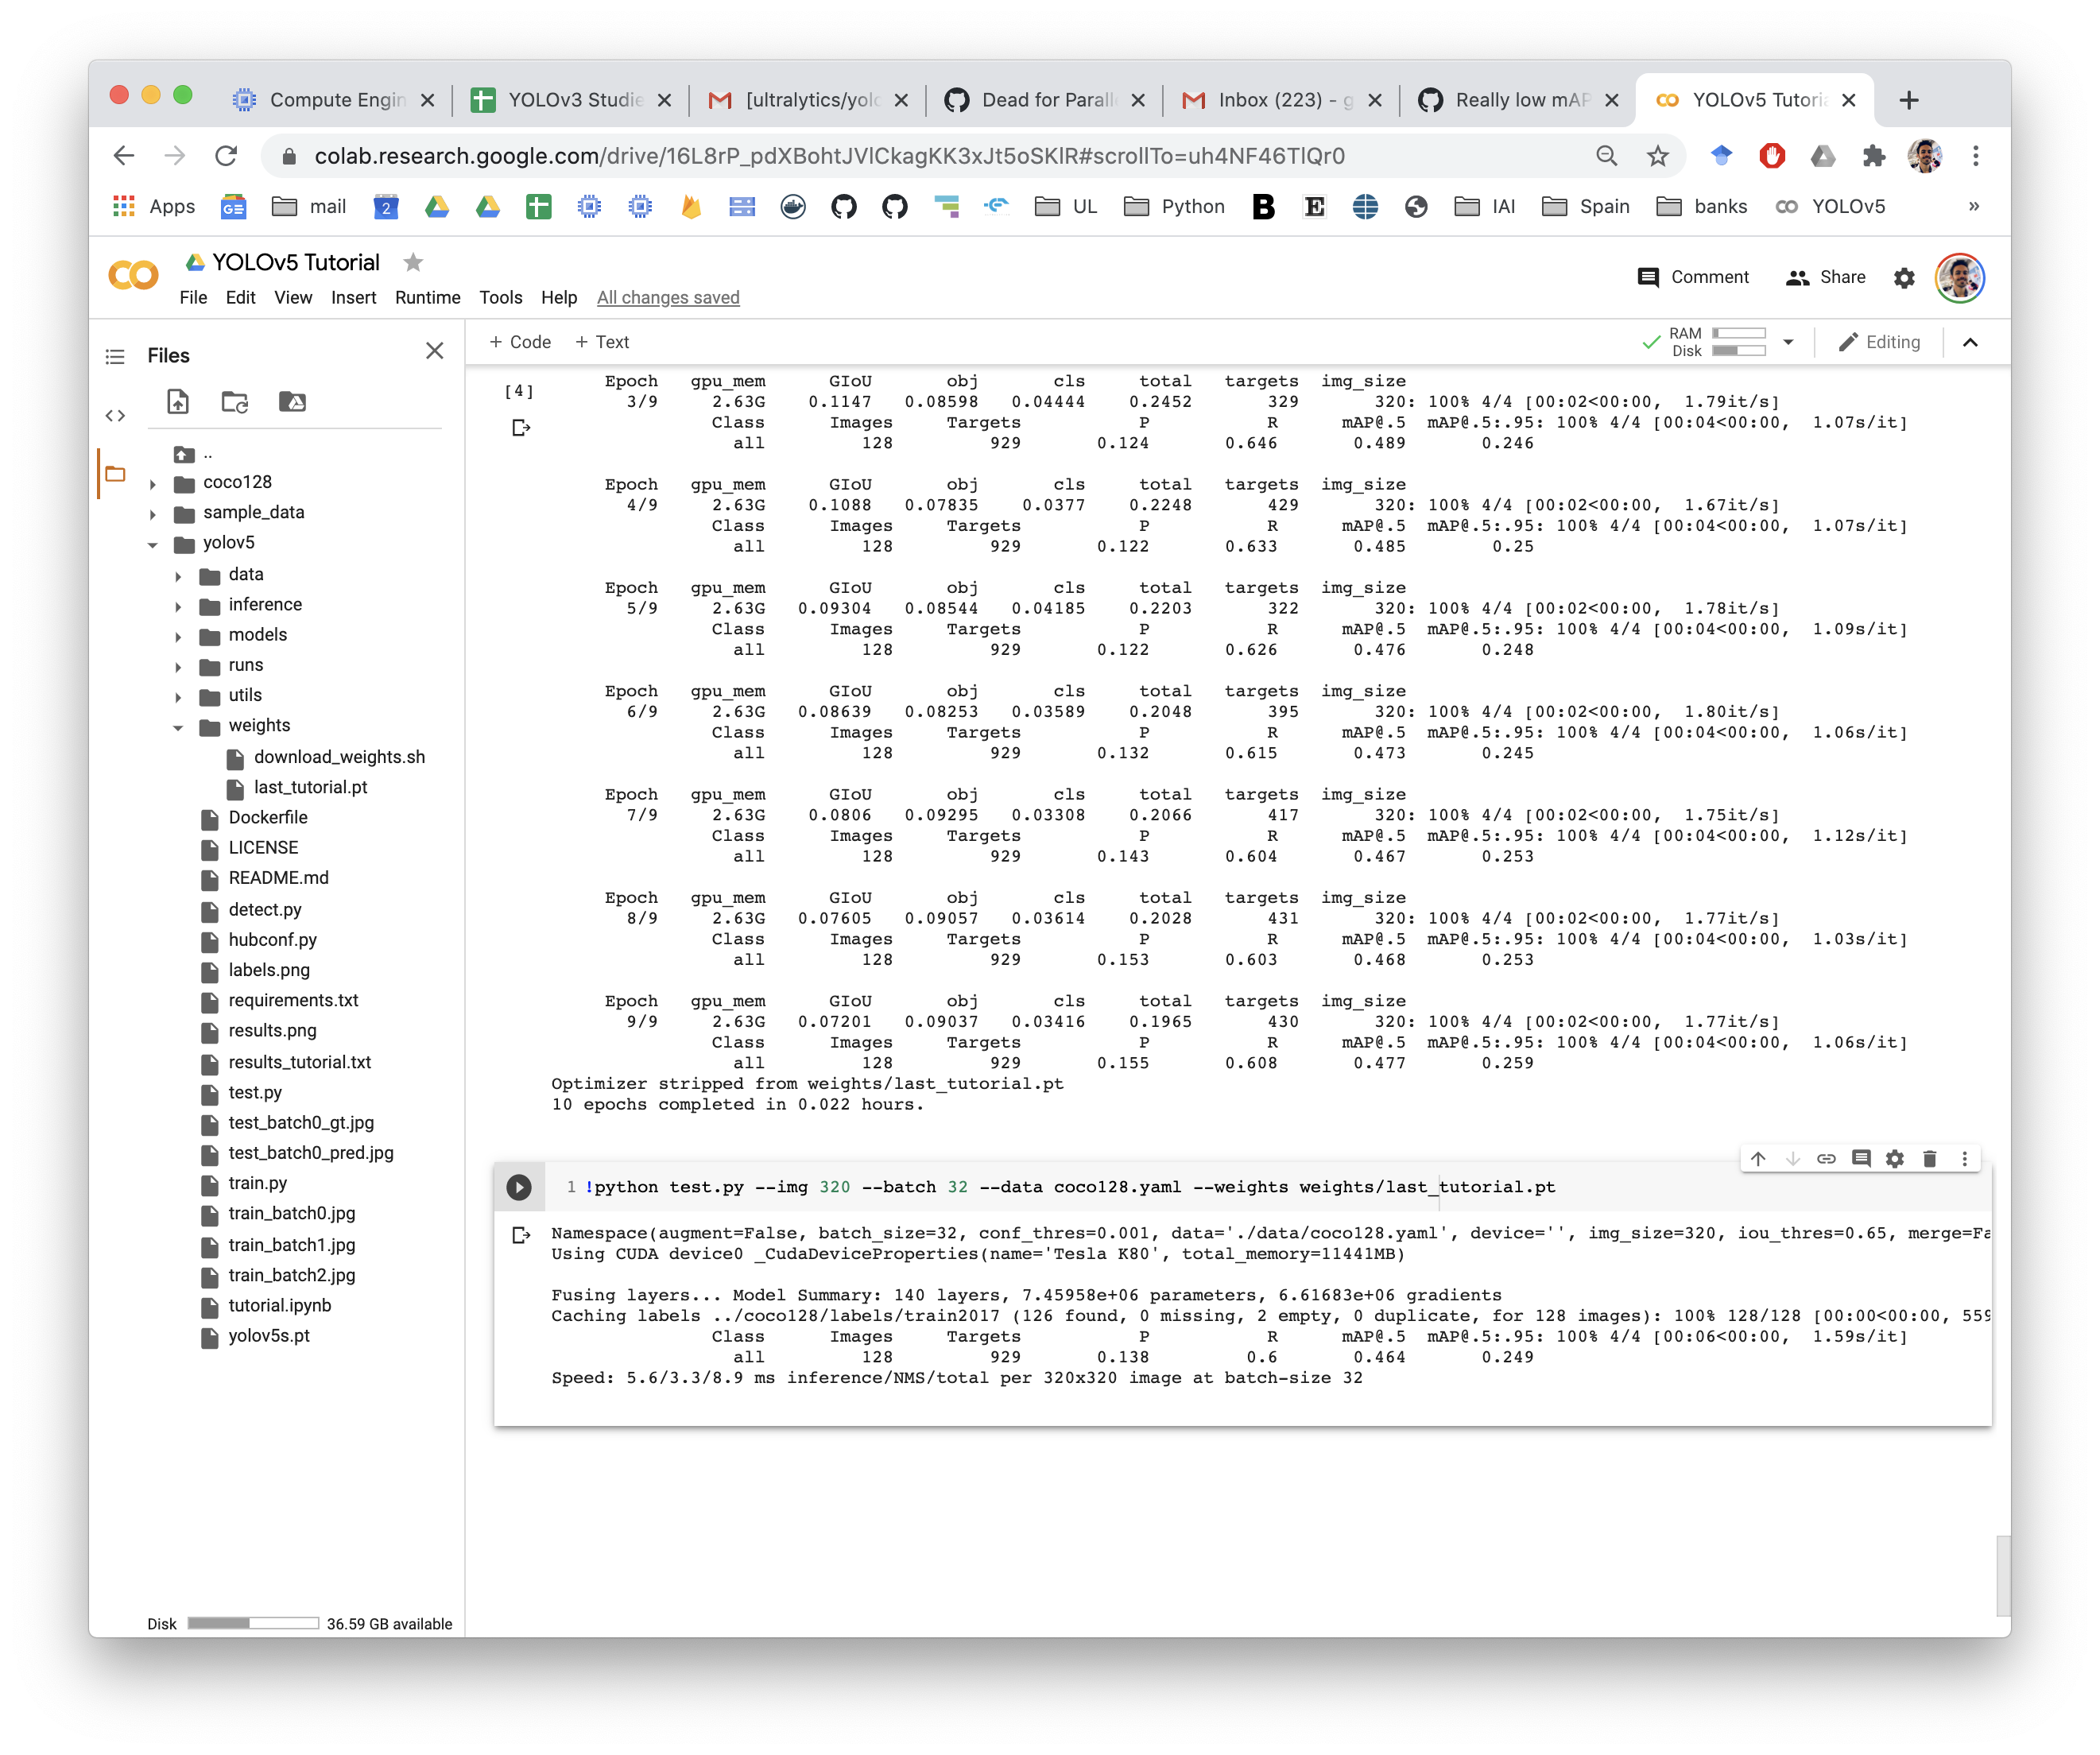Open the code snippets panel
This screenshot has height=1755, width=2100.
115,415
